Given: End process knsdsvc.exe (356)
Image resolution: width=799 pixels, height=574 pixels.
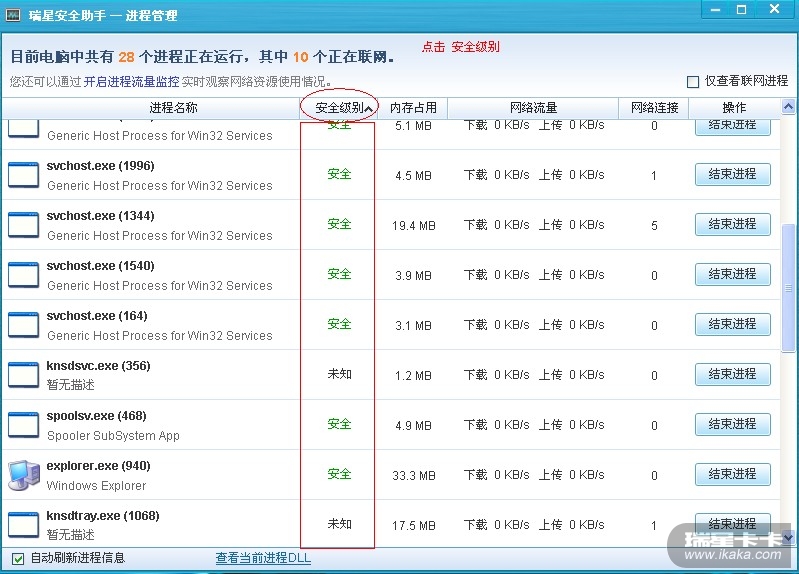Looking at the screenshot, I should (733, 374).
